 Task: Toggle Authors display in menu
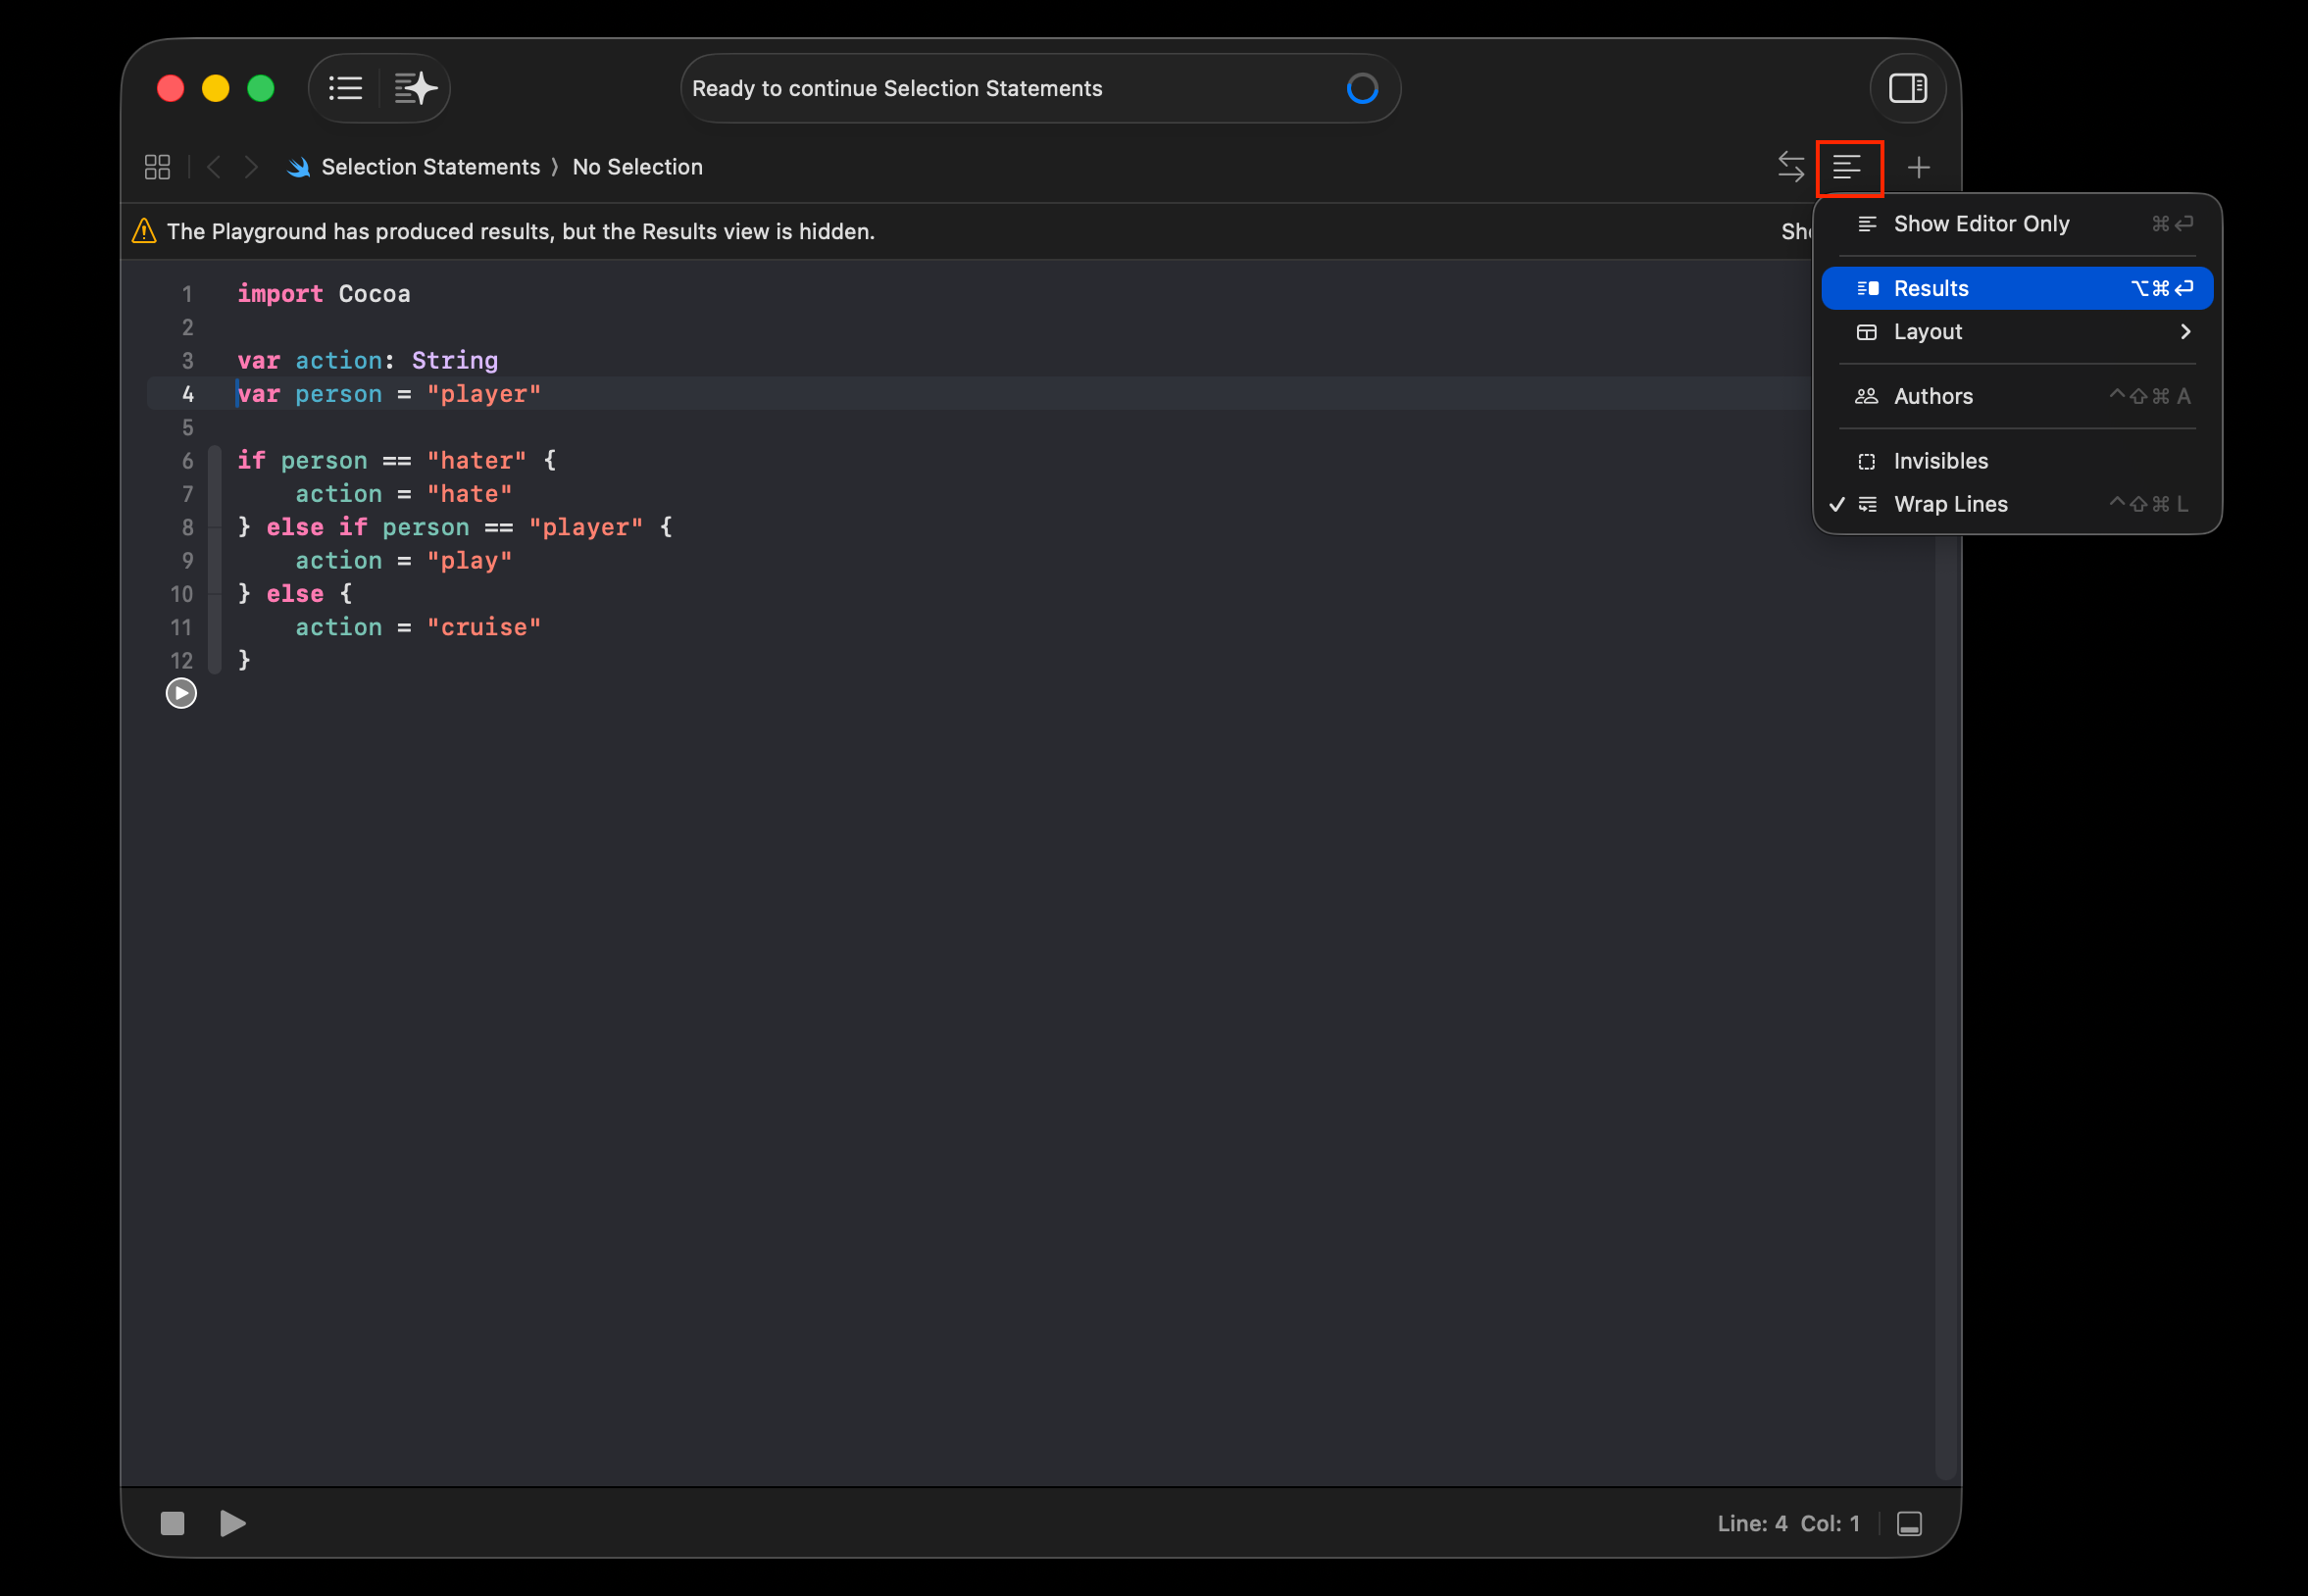[1932, 396]
